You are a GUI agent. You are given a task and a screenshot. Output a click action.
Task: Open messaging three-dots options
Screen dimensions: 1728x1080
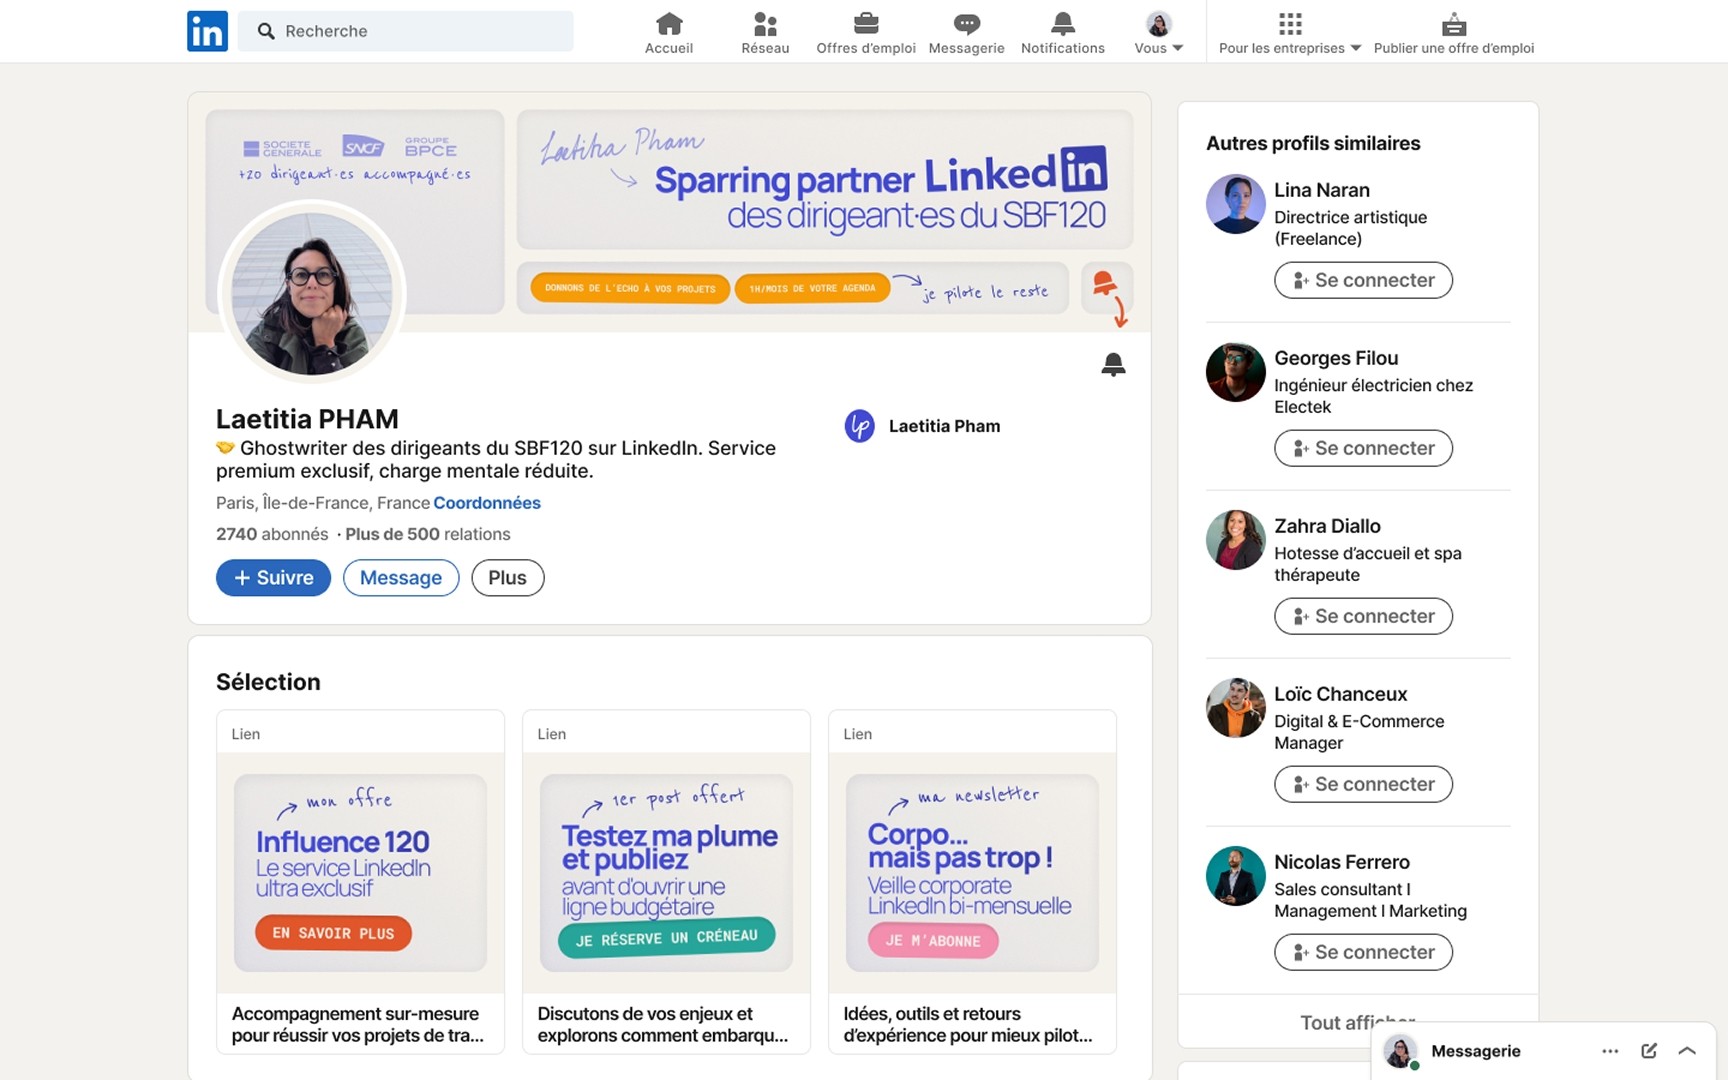click(x=1610, y=1051)
